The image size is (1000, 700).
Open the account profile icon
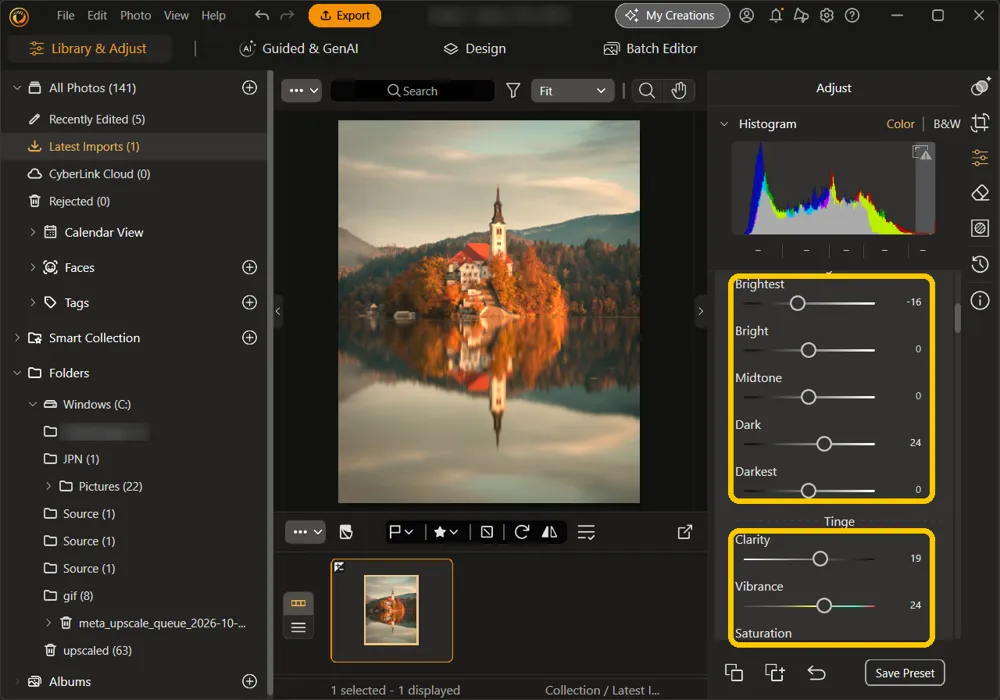(746, 15)
